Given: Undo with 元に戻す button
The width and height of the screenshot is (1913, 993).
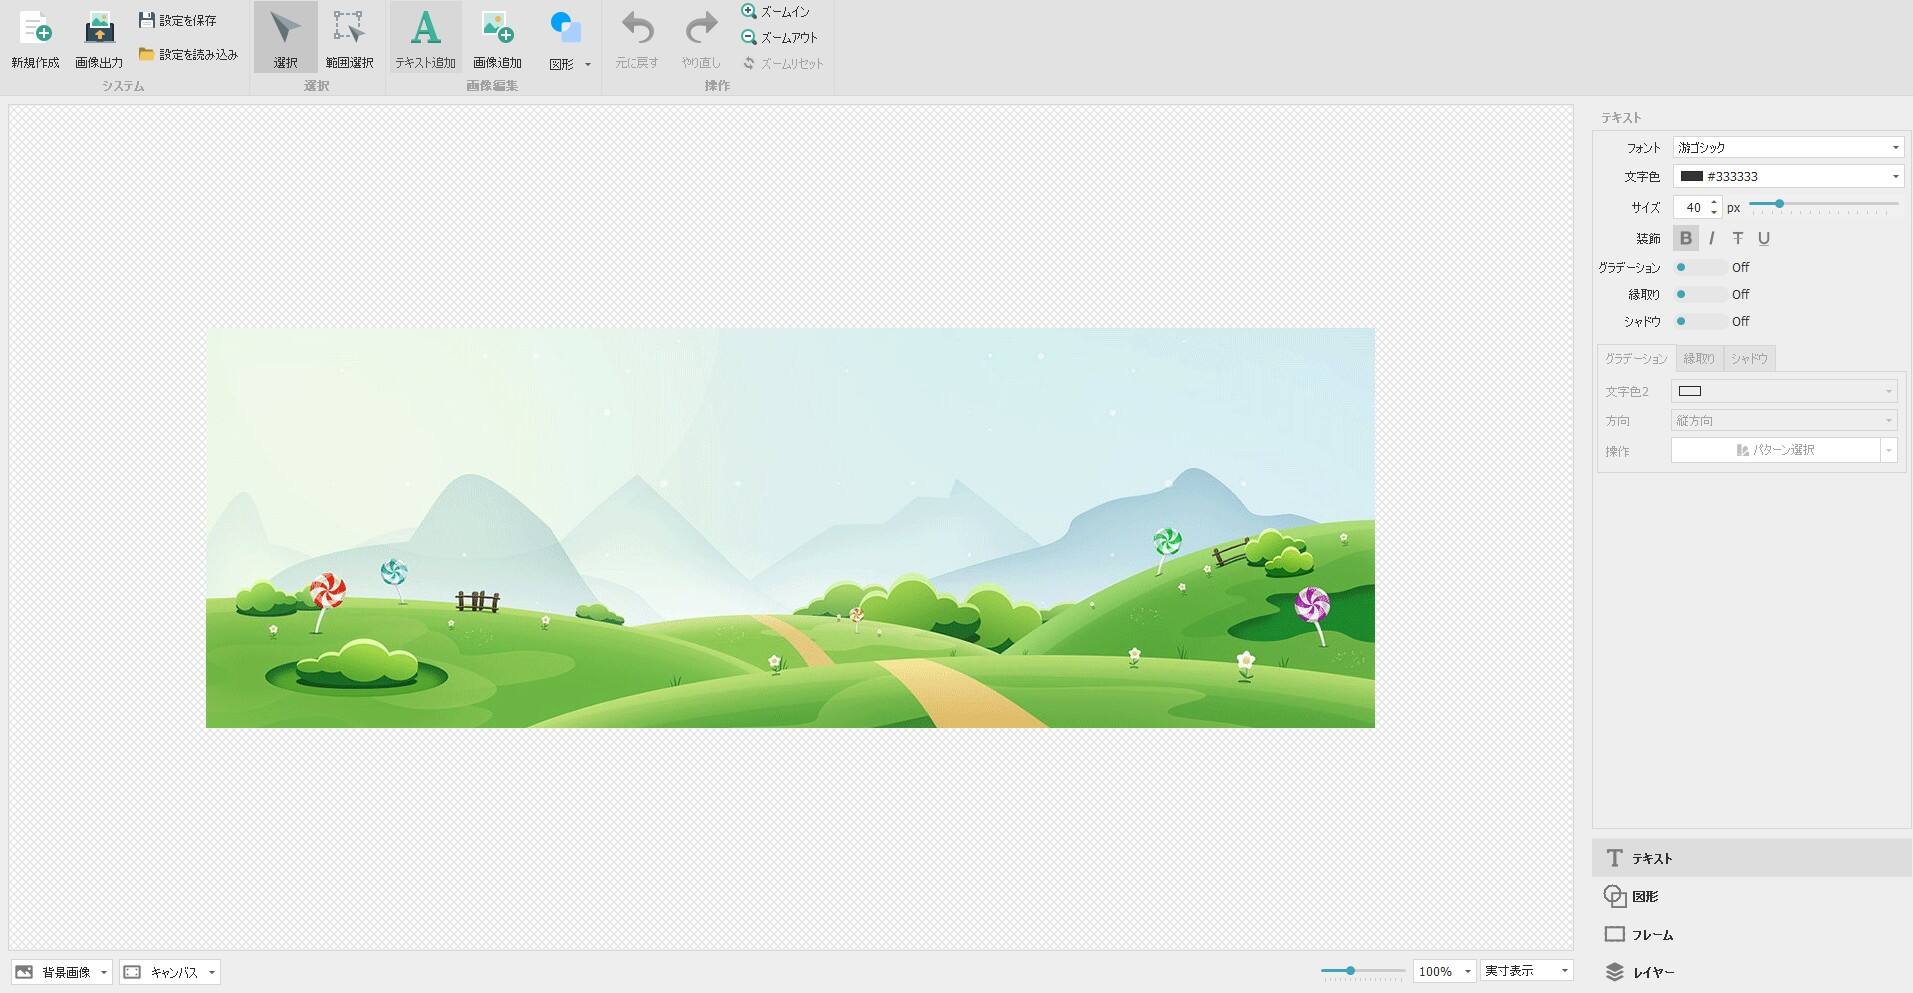Looking at the screenshot, I should (x=637, y=39).
